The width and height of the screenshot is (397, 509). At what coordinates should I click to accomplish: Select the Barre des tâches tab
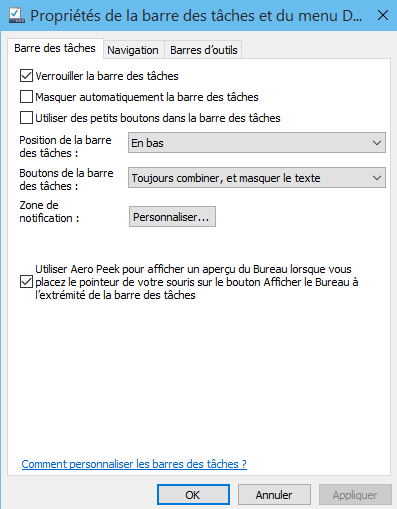55,48
